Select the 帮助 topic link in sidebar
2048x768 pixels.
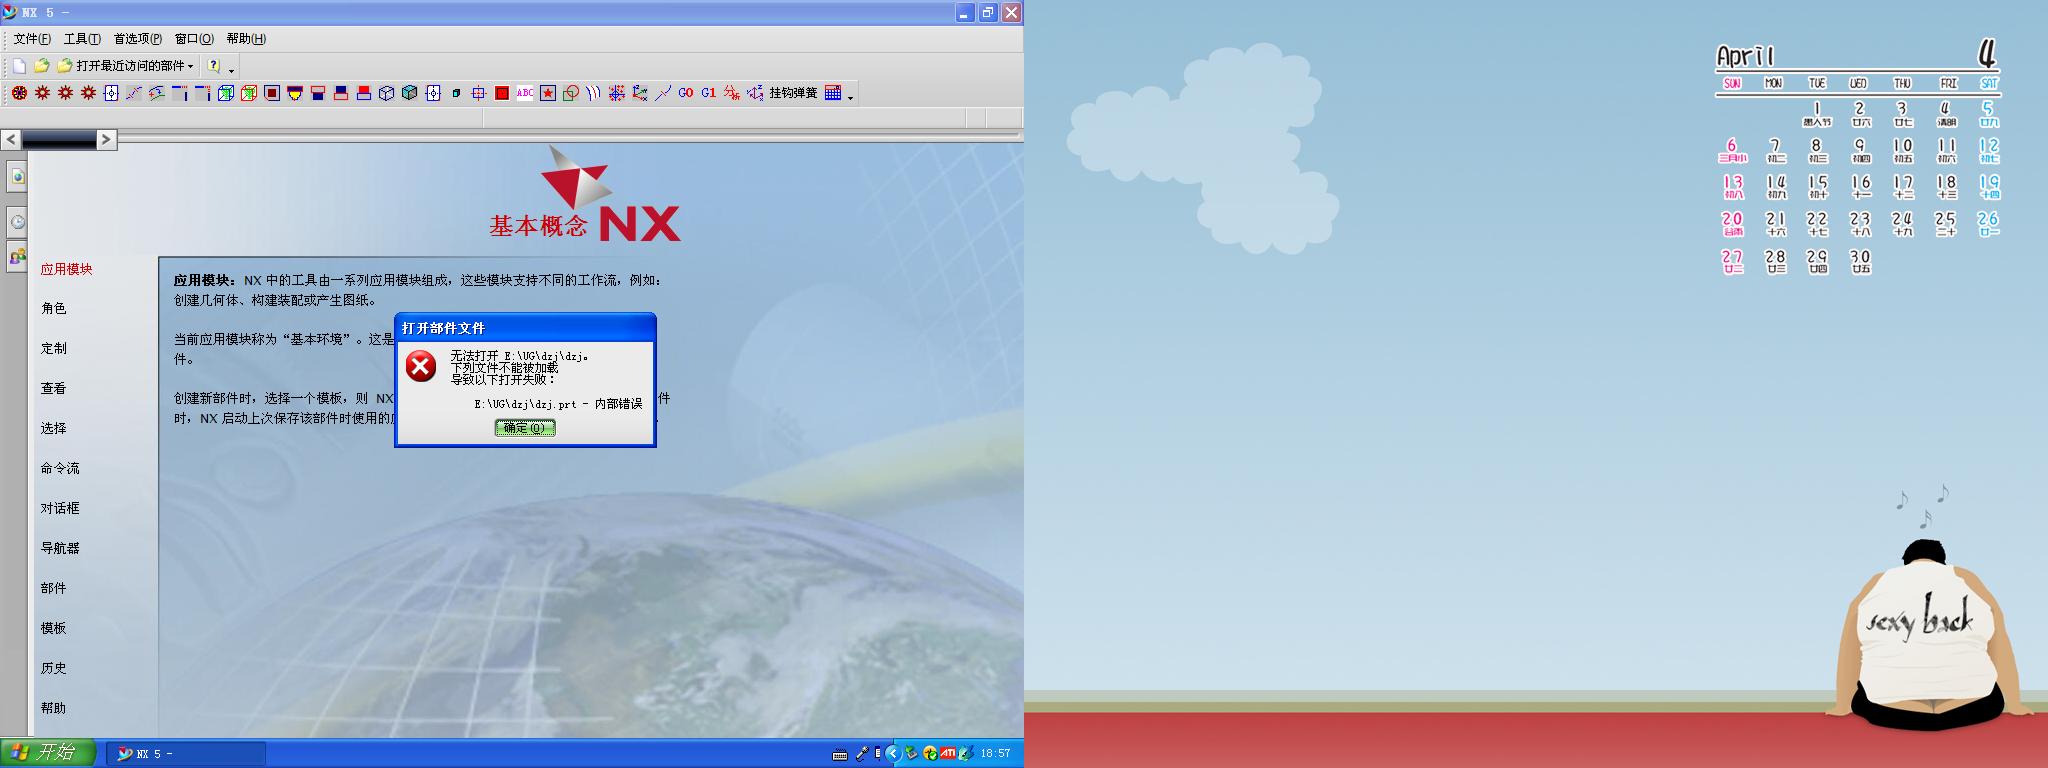53,709
